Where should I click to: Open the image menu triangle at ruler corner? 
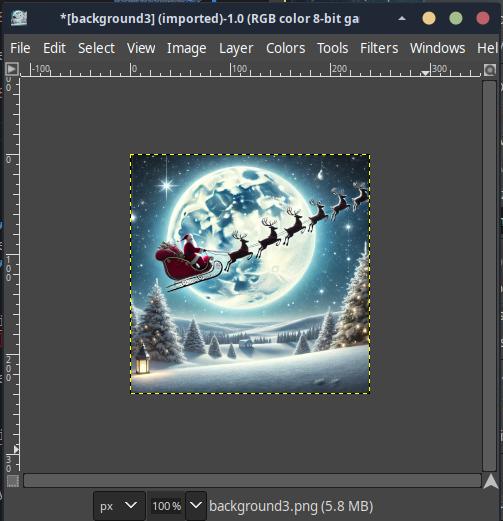(12, 69)
